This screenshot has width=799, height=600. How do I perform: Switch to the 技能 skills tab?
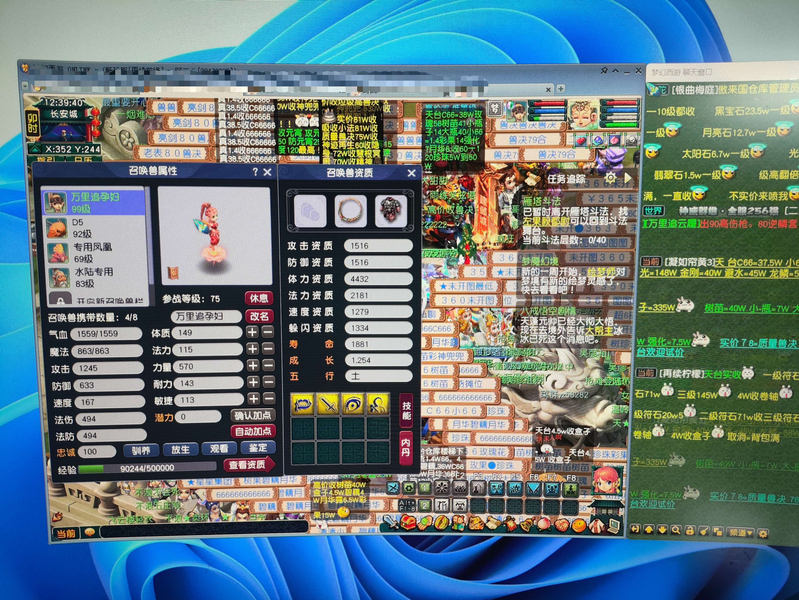[406, 411]
